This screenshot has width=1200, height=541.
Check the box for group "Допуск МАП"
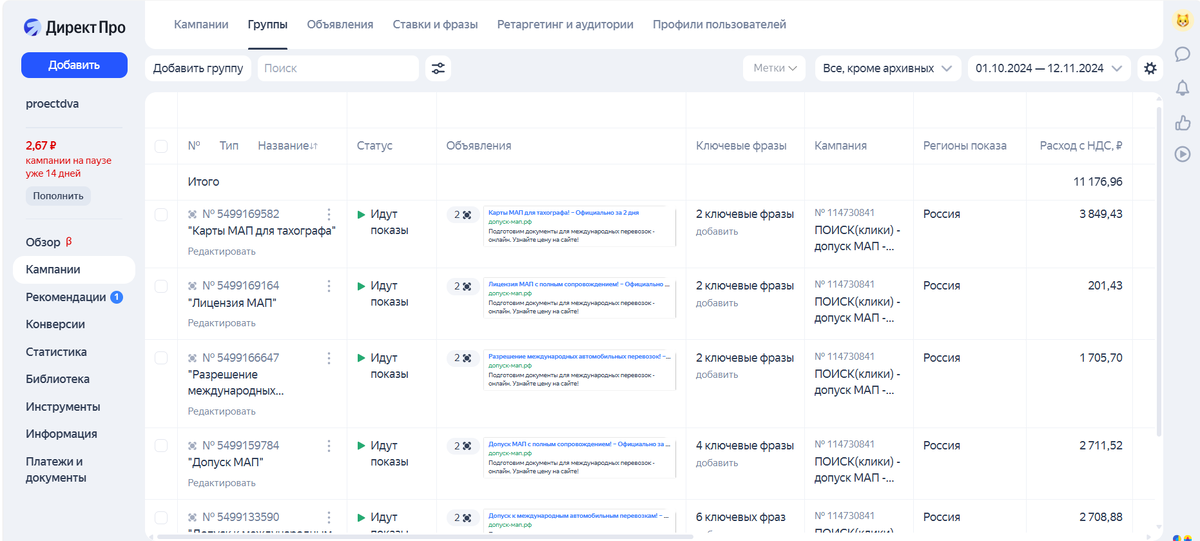click(161, 445)
